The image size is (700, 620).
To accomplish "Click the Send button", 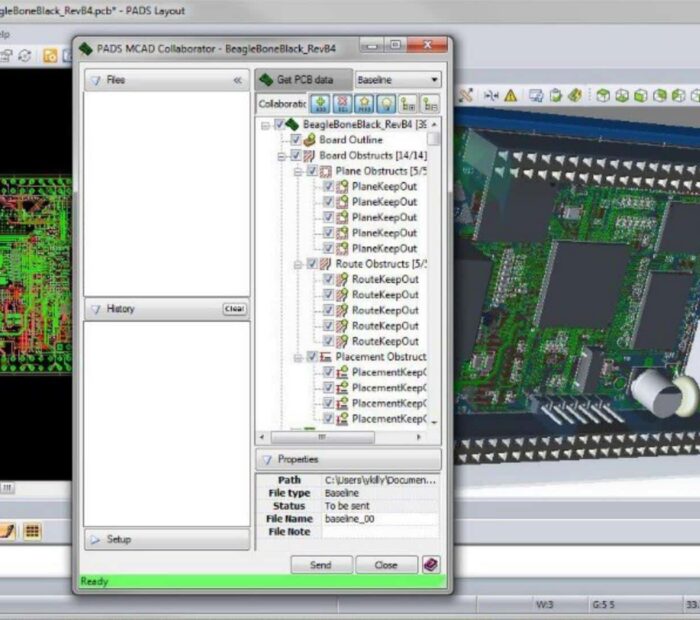I will 321,565.
